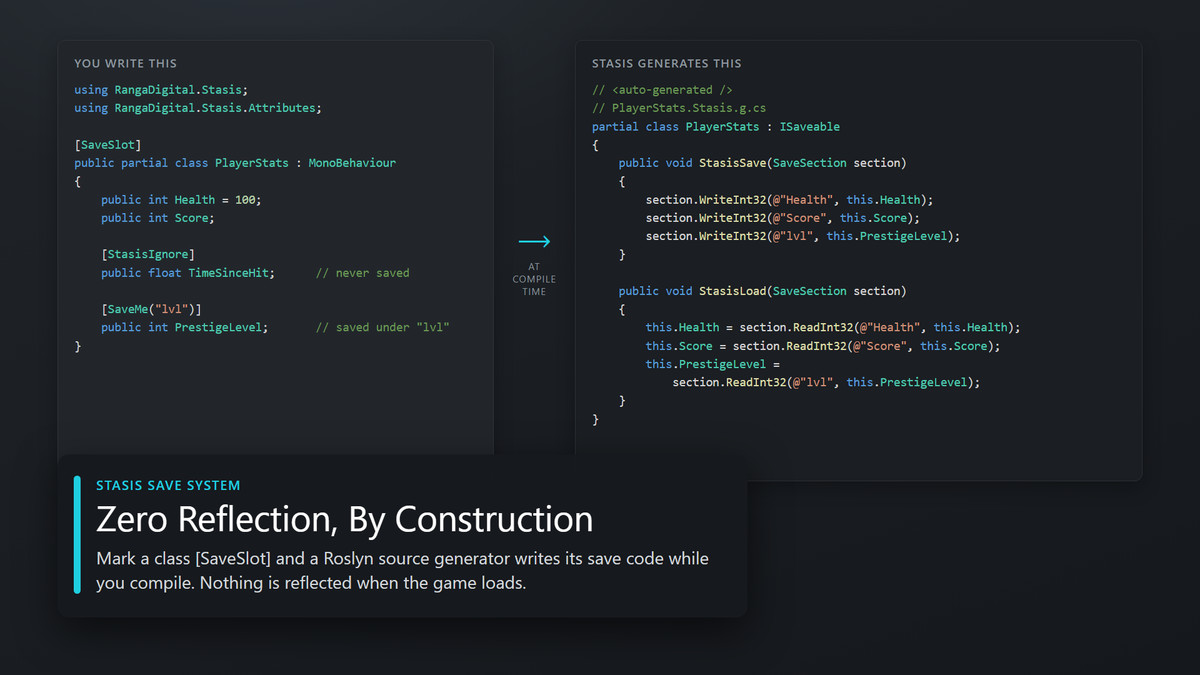Select the "// <auto-generated />" comment

pyautogui.click(x=662, y=90)
